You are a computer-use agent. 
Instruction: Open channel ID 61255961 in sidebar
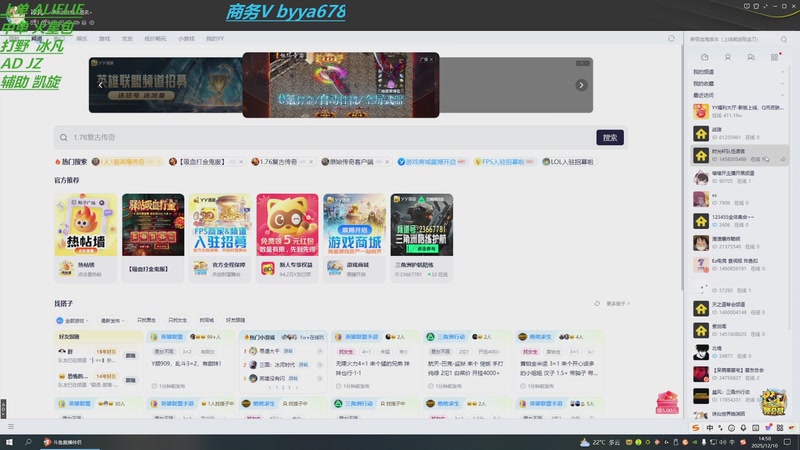[x=739, y=133]
